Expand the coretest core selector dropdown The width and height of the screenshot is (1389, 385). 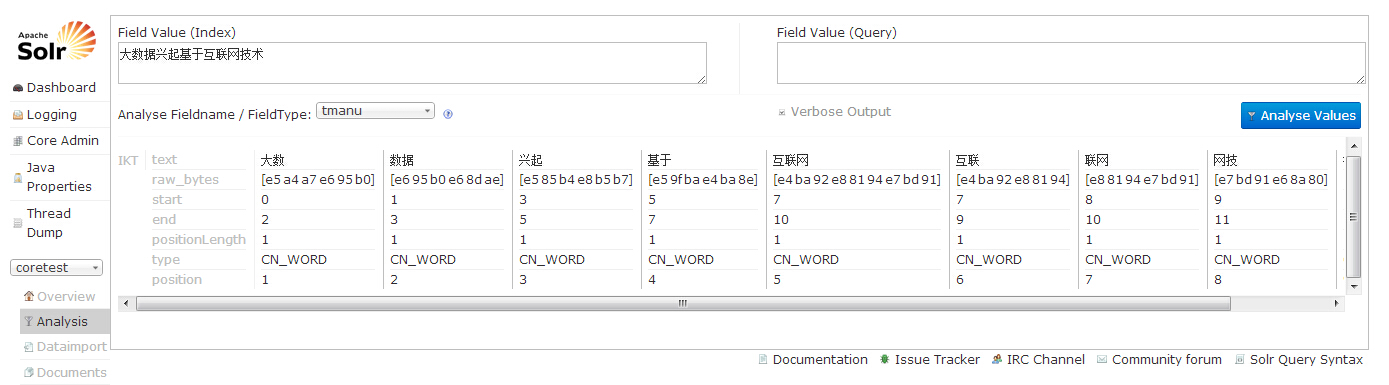(x=56, y=268)
